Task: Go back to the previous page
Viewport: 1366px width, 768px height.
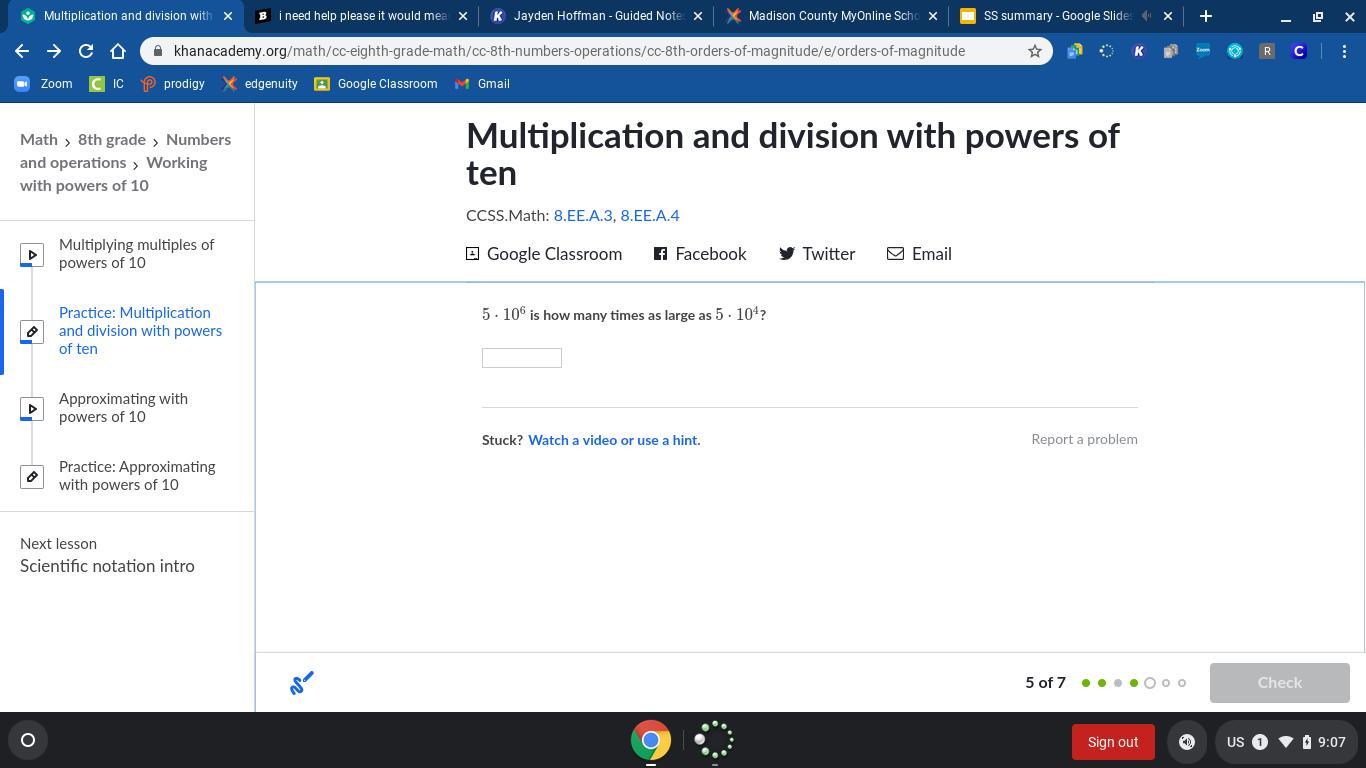Action: coord(22,51)
